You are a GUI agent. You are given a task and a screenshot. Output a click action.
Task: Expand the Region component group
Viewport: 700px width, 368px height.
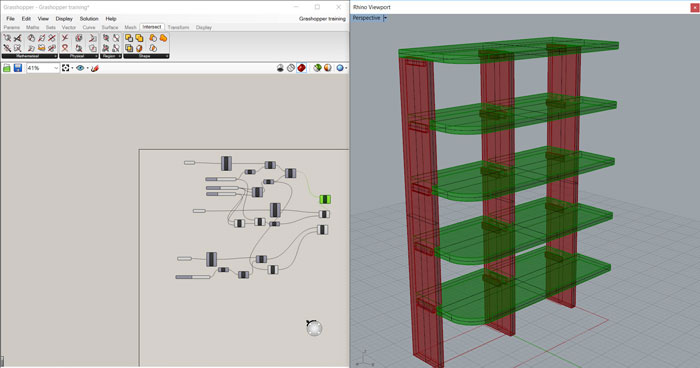[x=111, y=56]
